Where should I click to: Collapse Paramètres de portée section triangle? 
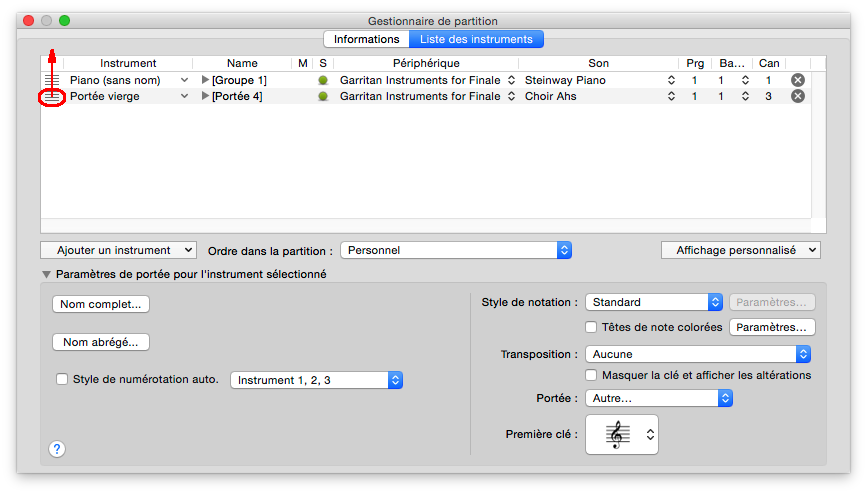(46, 274)
